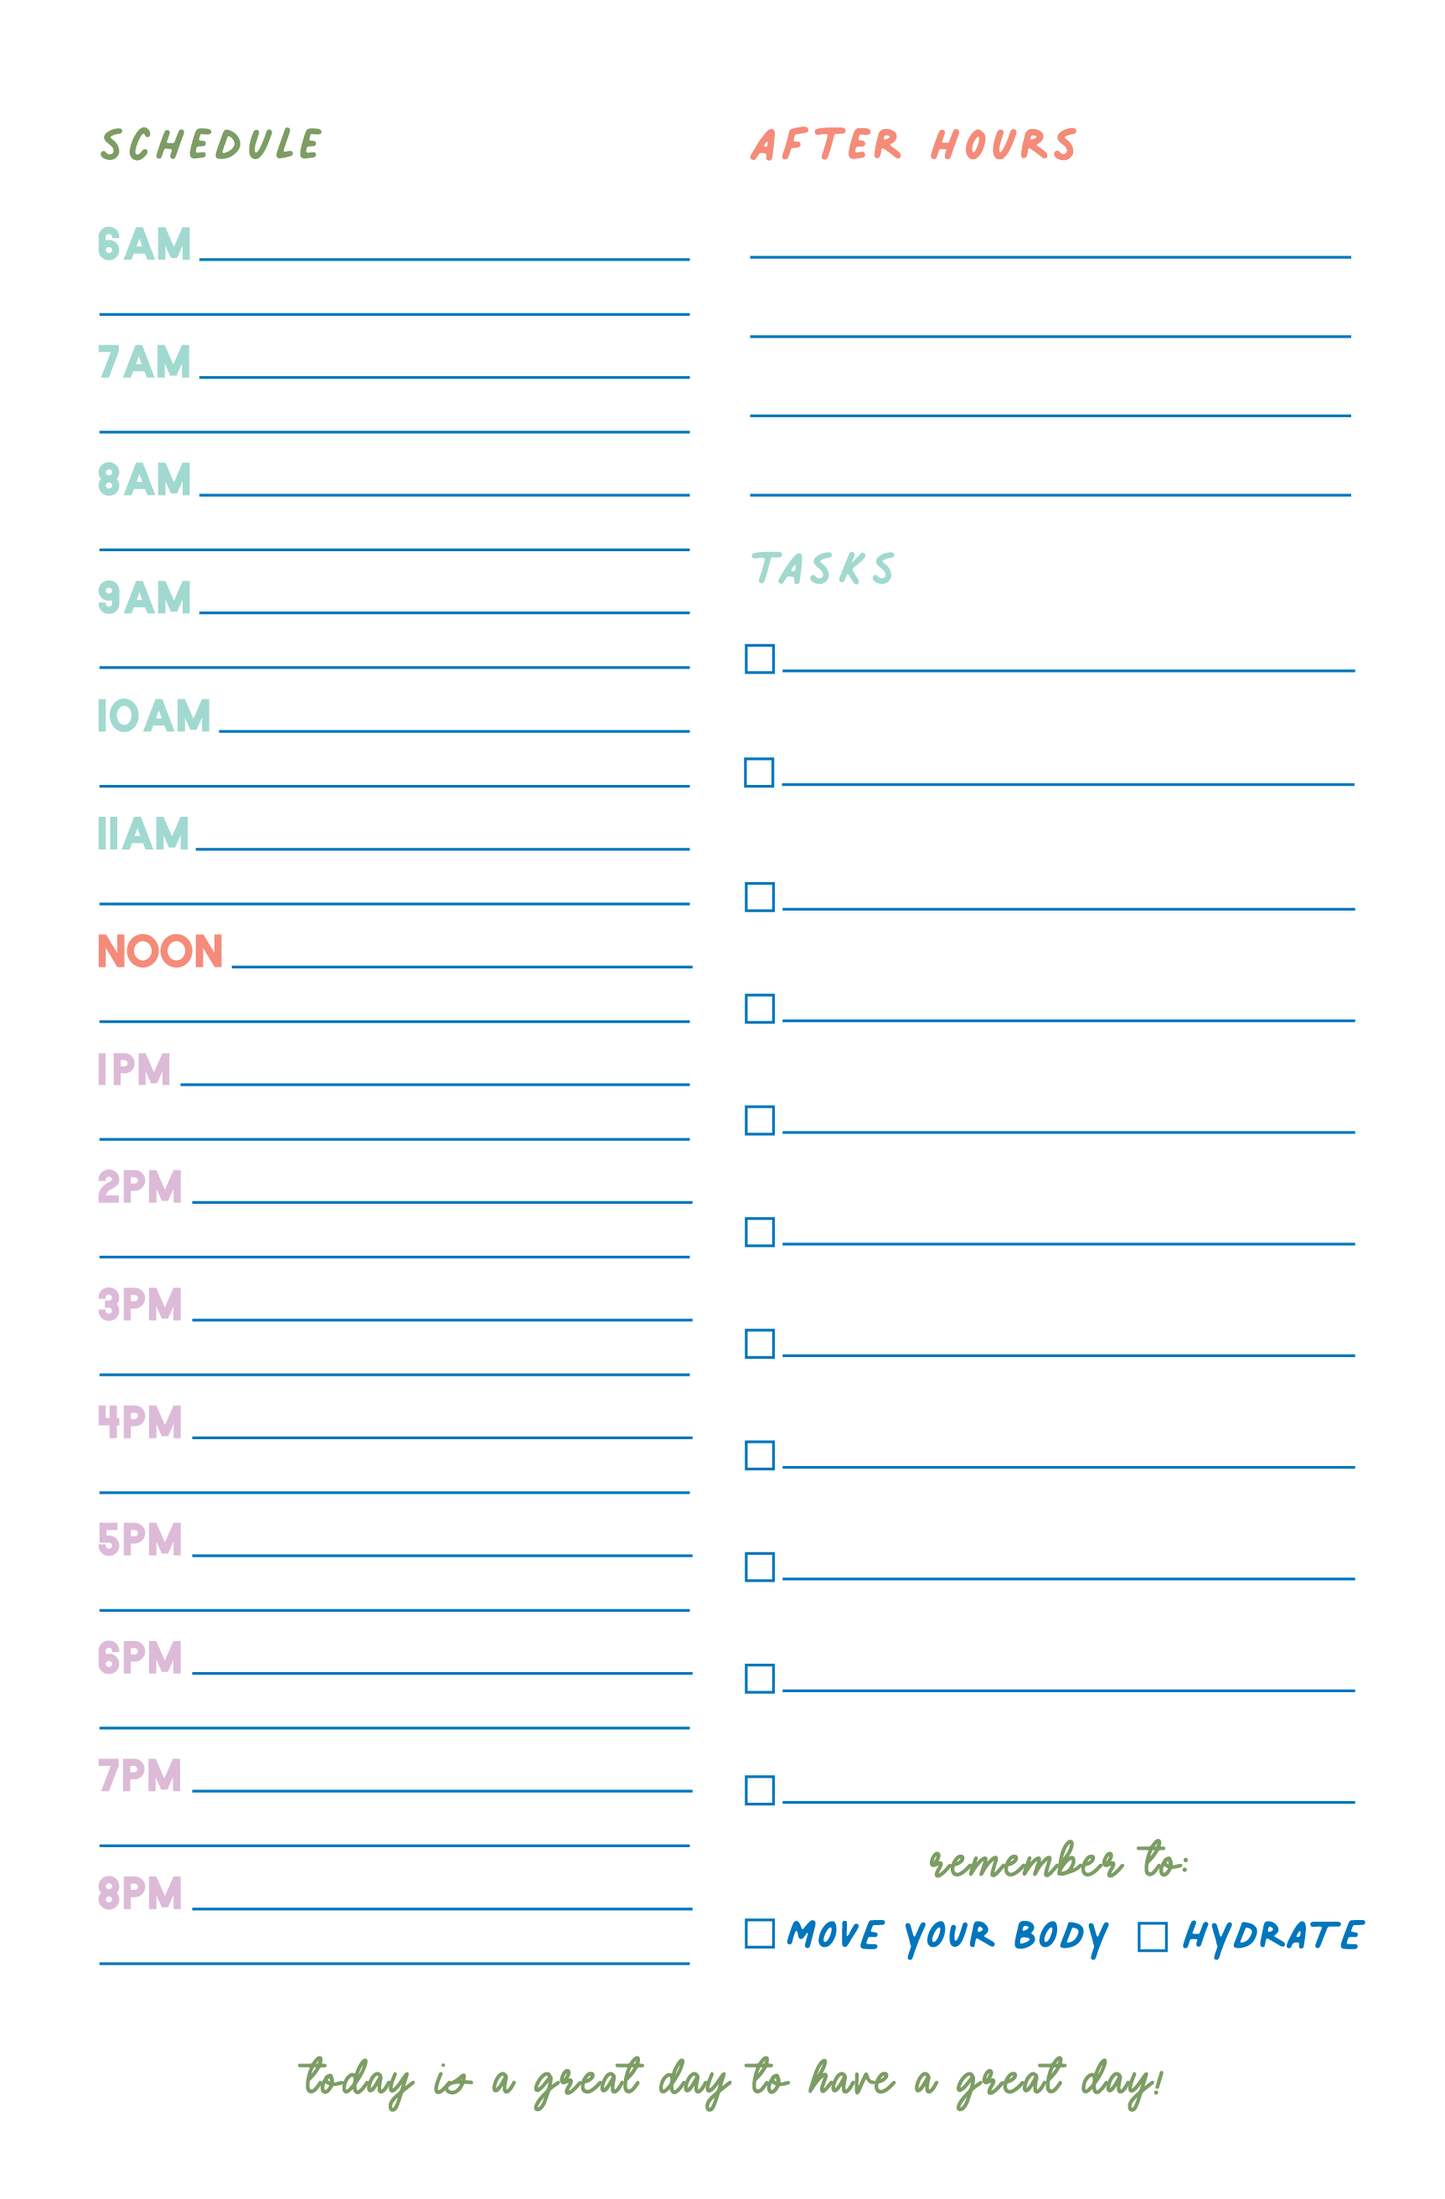The image size is (1445, 2199).
Task: Click the After Hours heading
Action: 914,145
